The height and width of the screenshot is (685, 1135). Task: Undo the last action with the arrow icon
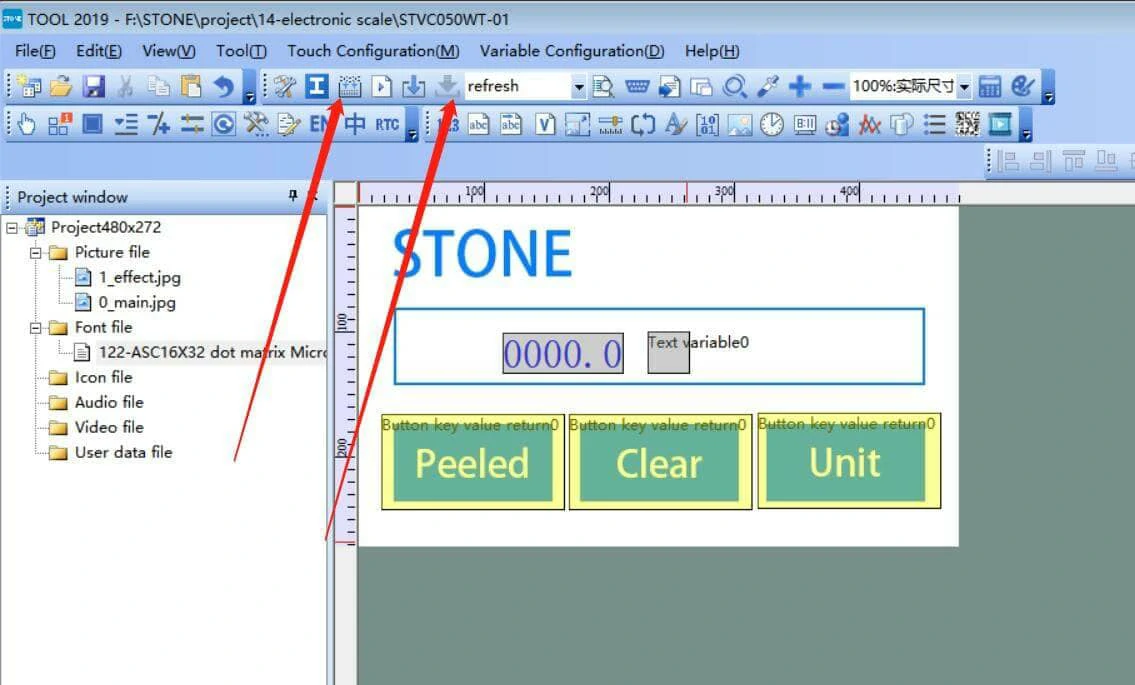(223, 86)
